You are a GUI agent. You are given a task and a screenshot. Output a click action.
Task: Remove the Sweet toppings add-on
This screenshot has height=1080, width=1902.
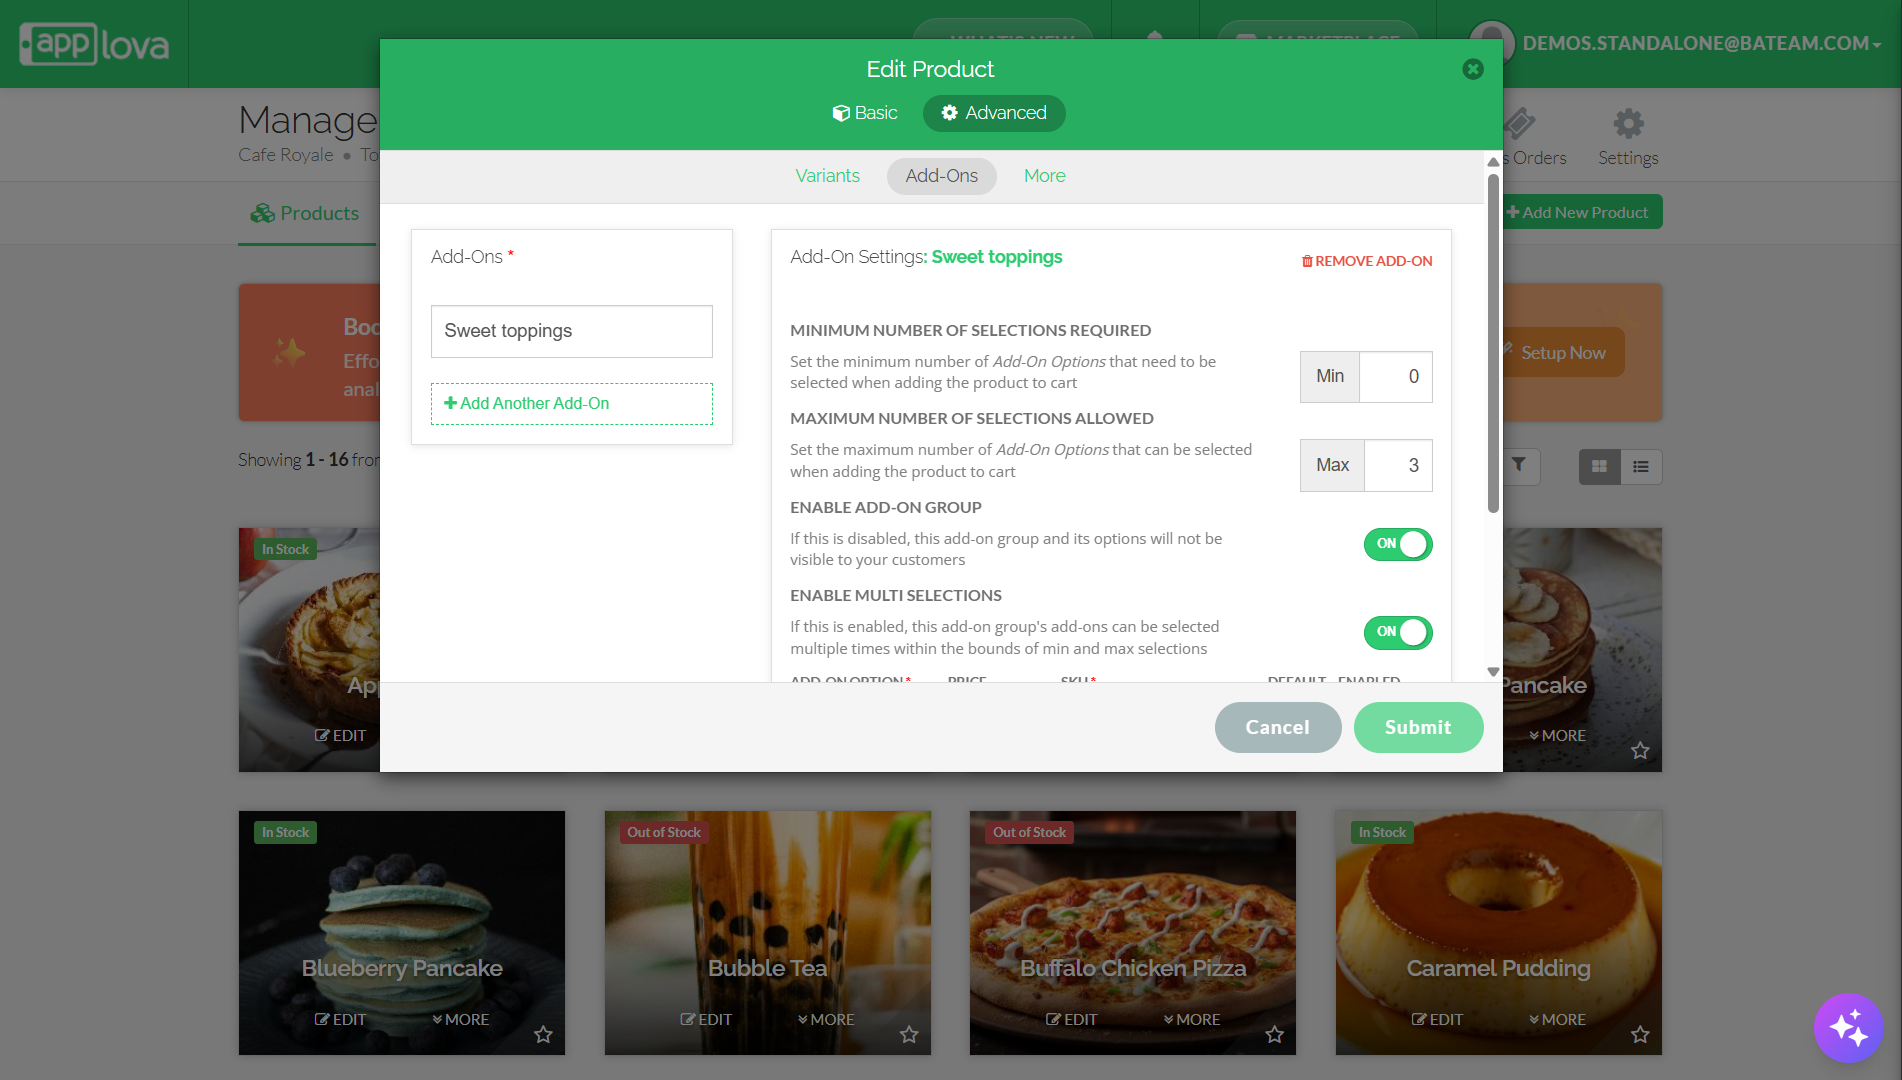[1366, 261]
